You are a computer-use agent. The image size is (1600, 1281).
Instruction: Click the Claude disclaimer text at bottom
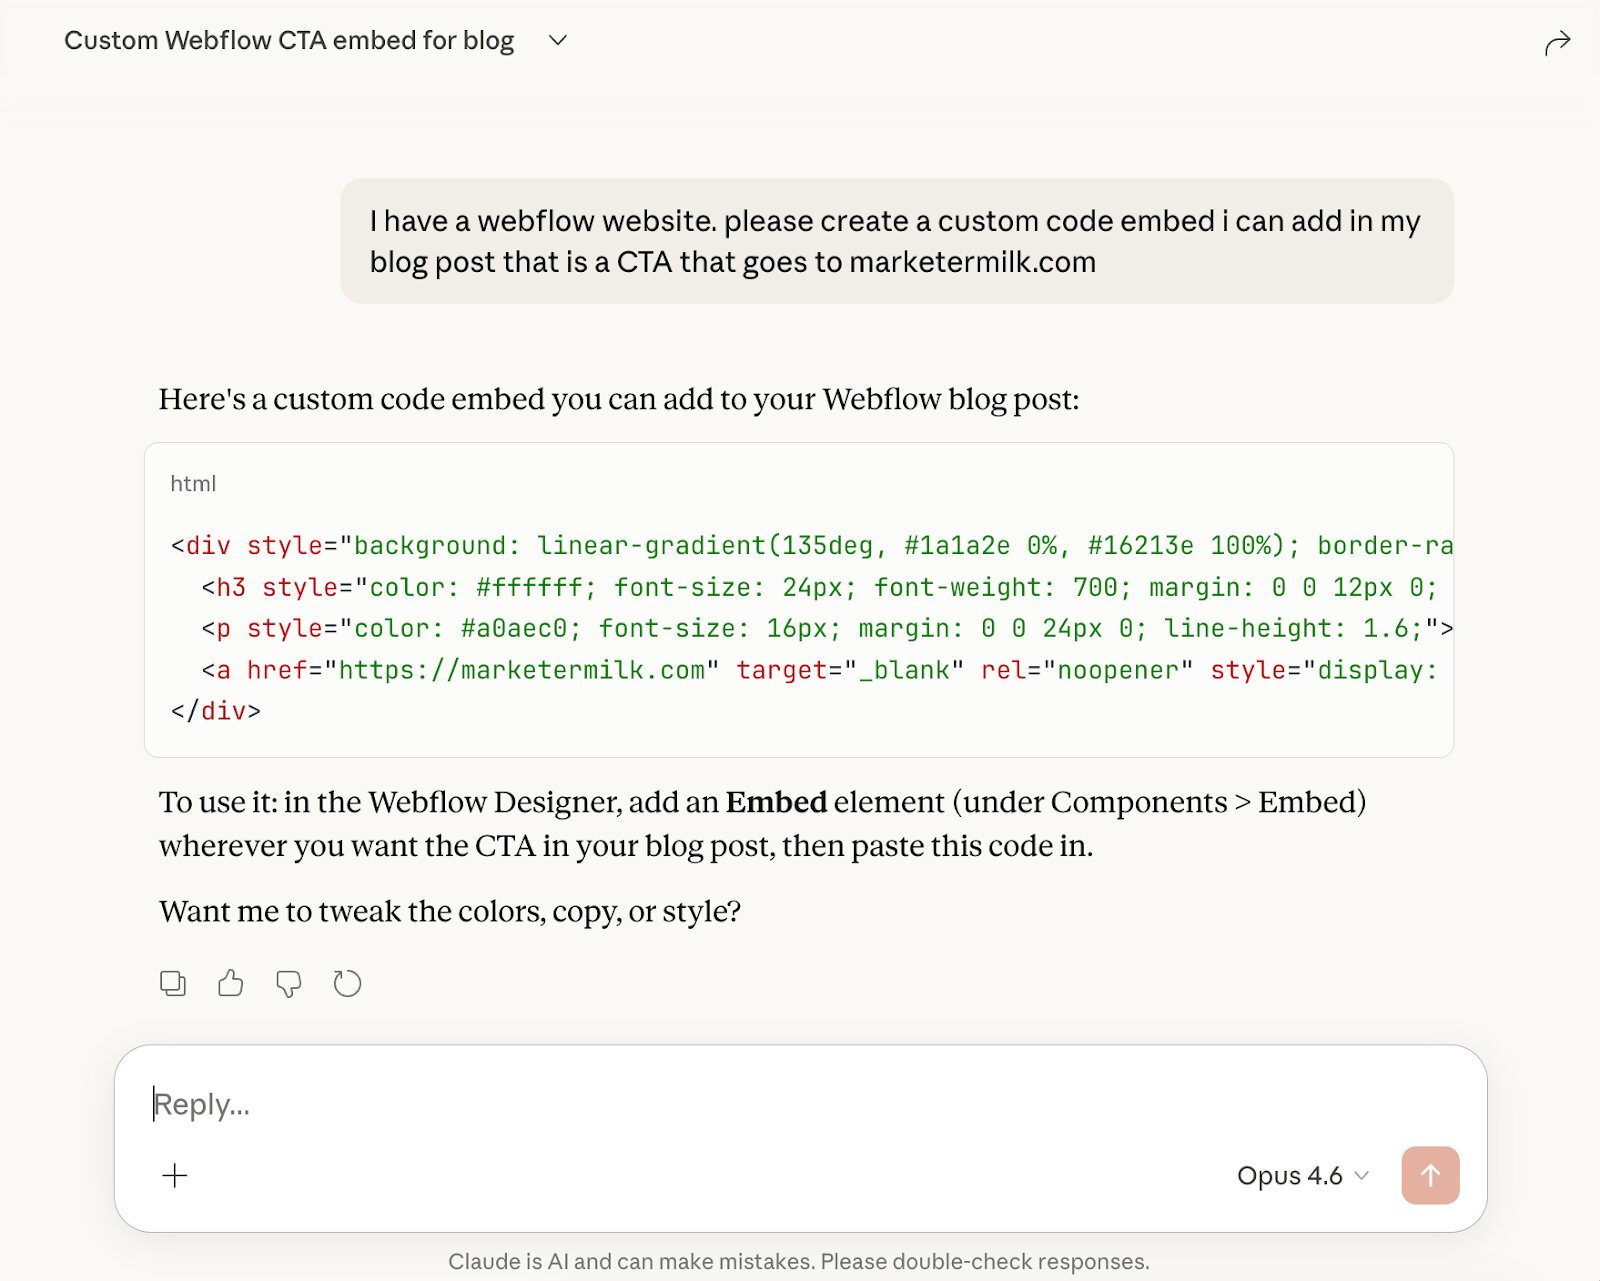[x=799, y=1261]
